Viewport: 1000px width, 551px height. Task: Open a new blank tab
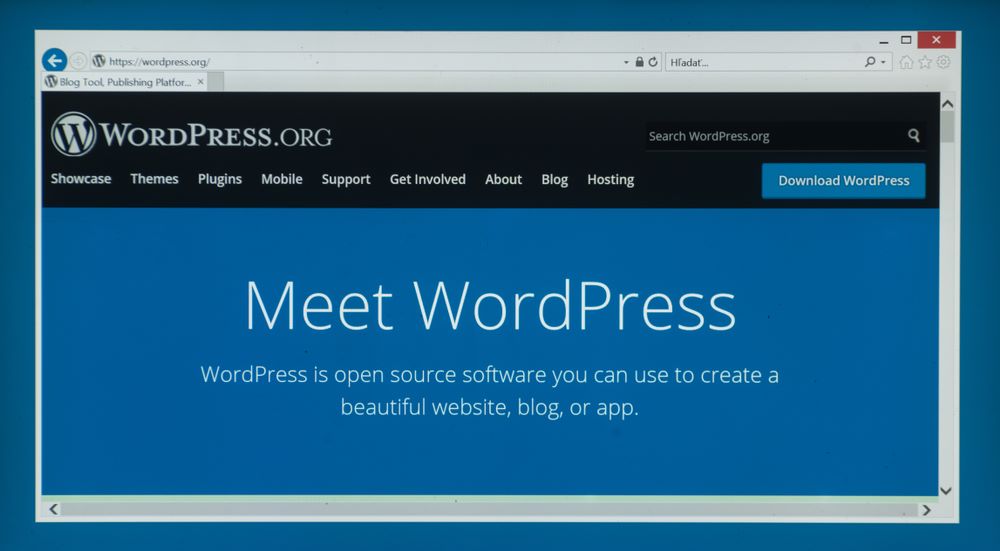tap(216, 82)
